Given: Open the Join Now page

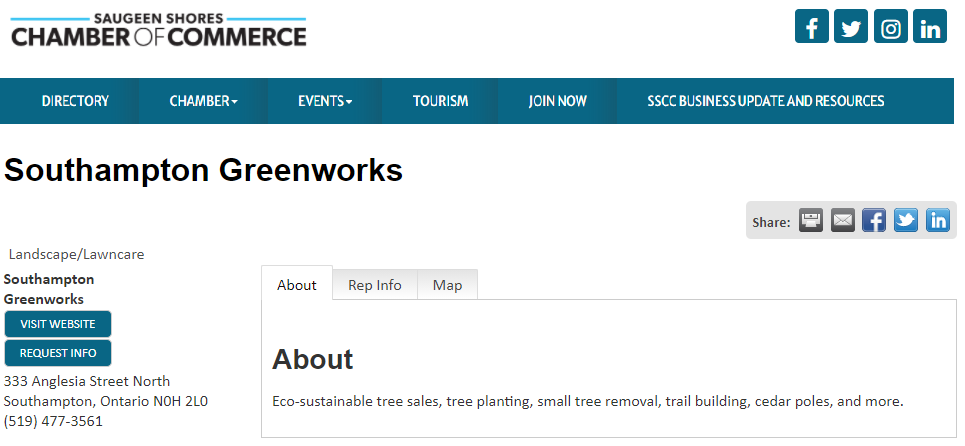Looking at the screenshot, I should [x=557, y=101].
